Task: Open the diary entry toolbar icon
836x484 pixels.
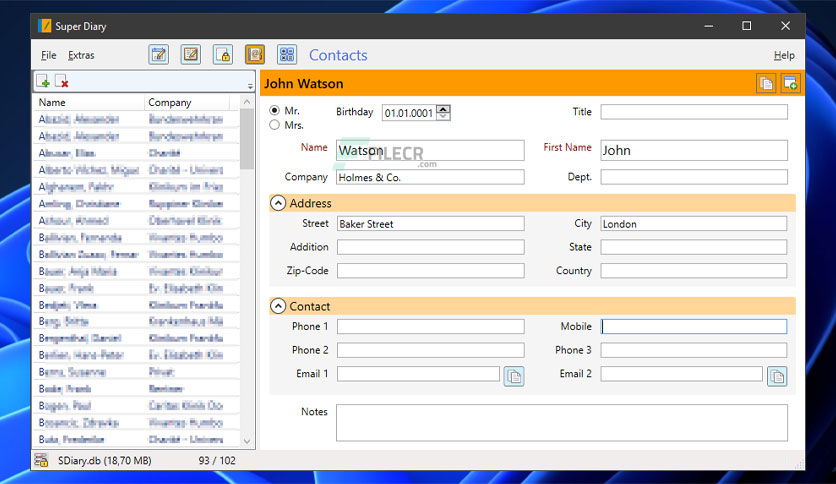Action: point(159,54)
